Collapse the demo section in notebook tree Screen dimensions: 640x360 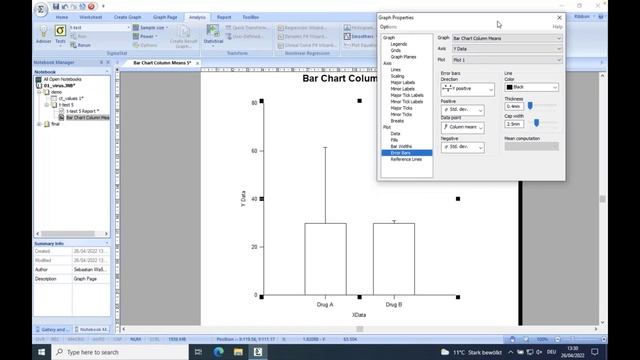(40, 92)
